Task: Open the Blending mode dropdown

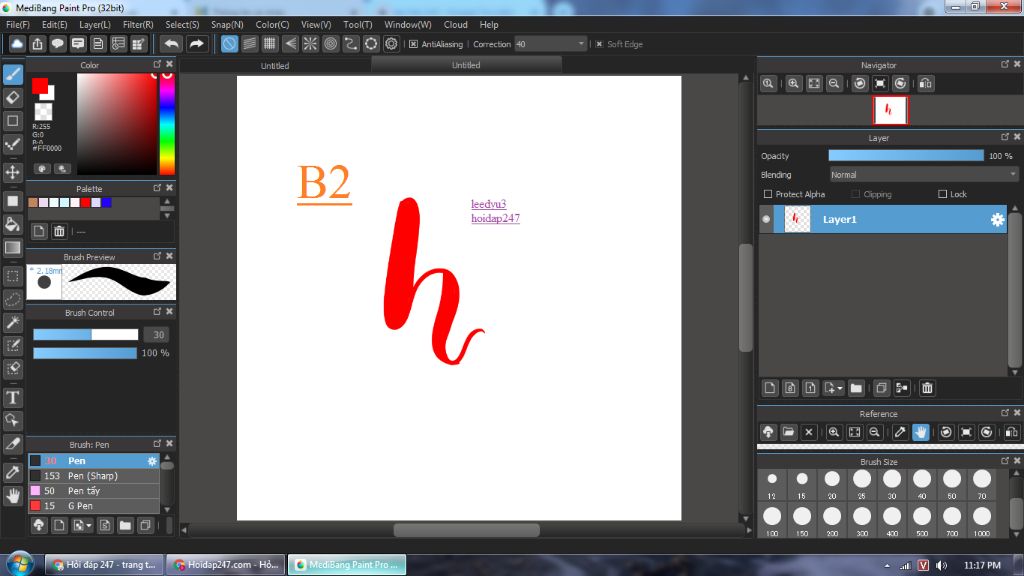Action: tap(923, 175)
